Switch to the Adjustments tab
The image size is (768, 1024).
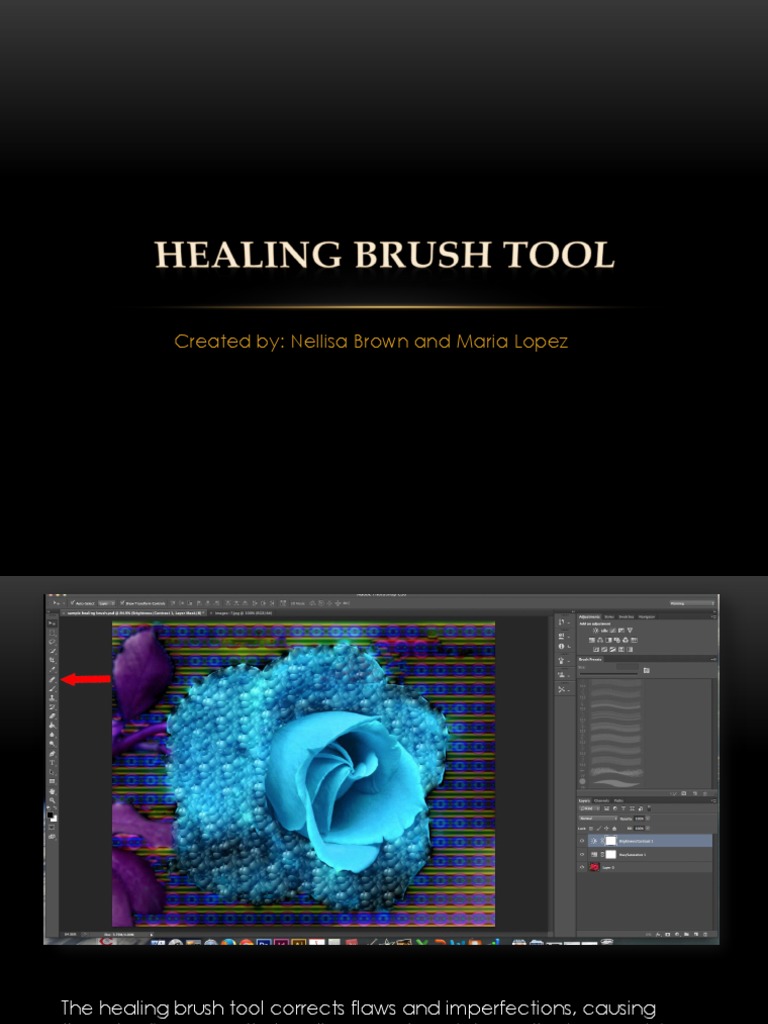[x=589, y=617]
